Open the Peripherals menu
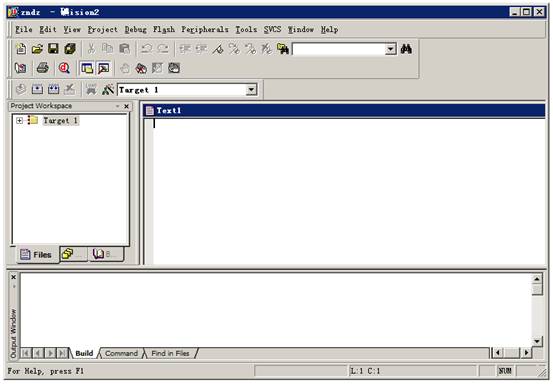The width and height of the screenshot is (553, 385). tap(205, 29)
